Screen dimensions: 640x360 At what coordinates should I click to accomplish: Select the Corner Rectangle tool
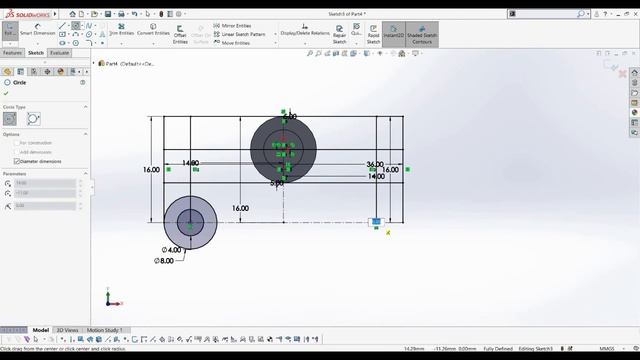click(x=62, y=34)
